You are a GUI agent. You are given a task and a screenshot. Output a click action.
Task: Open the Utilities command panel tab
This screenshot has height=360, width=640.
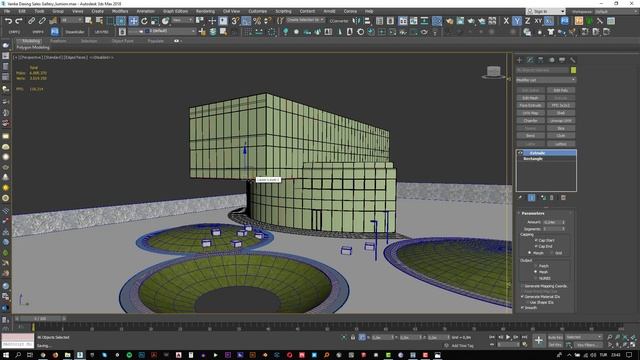point(573,60)
